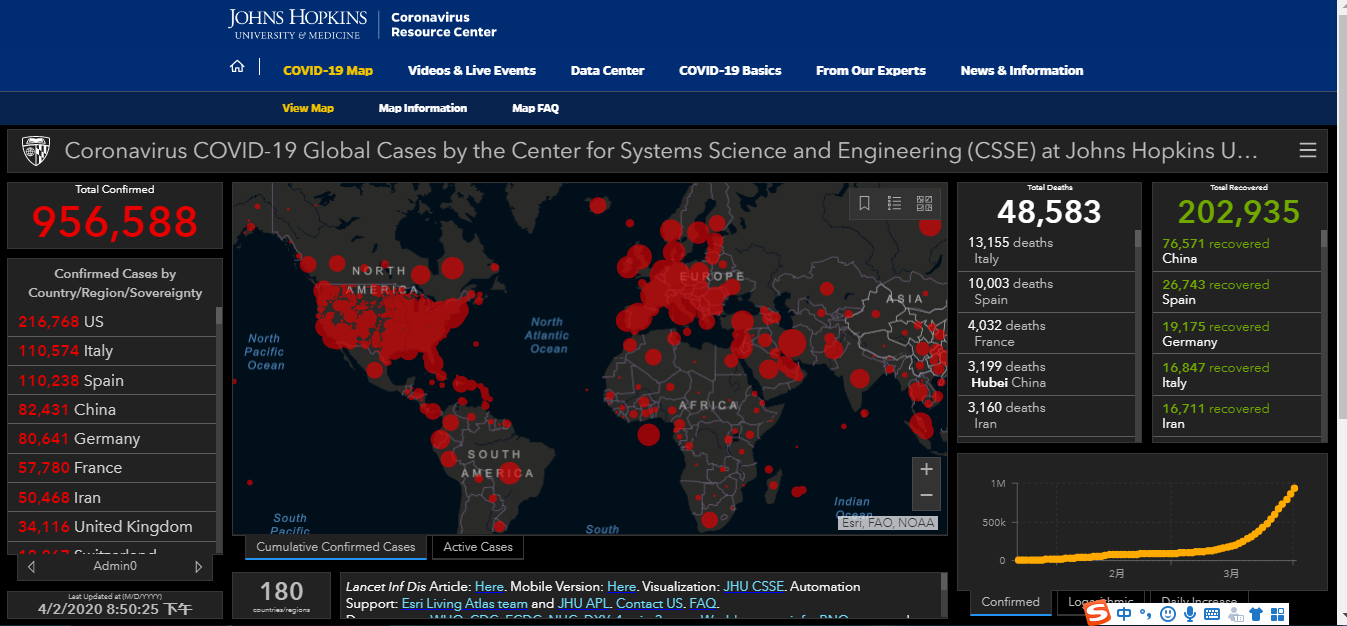Open the map bookmarks icon
Image resolution: width=1347 pixels, height=626 pixels.
click(865, 203)
